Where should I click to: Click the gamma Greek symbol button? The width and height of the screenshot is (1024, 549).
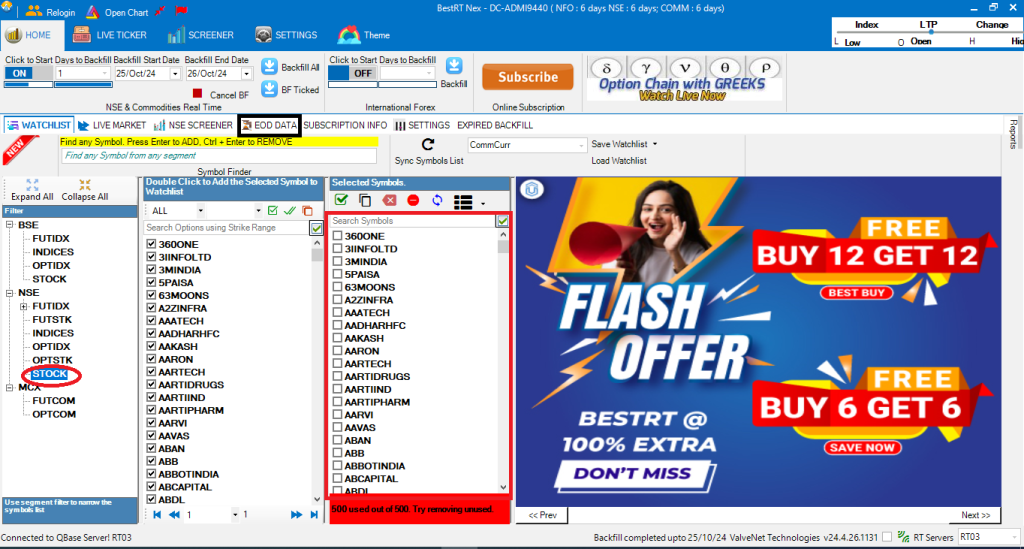pyautogui.click(x=645, y=68)
